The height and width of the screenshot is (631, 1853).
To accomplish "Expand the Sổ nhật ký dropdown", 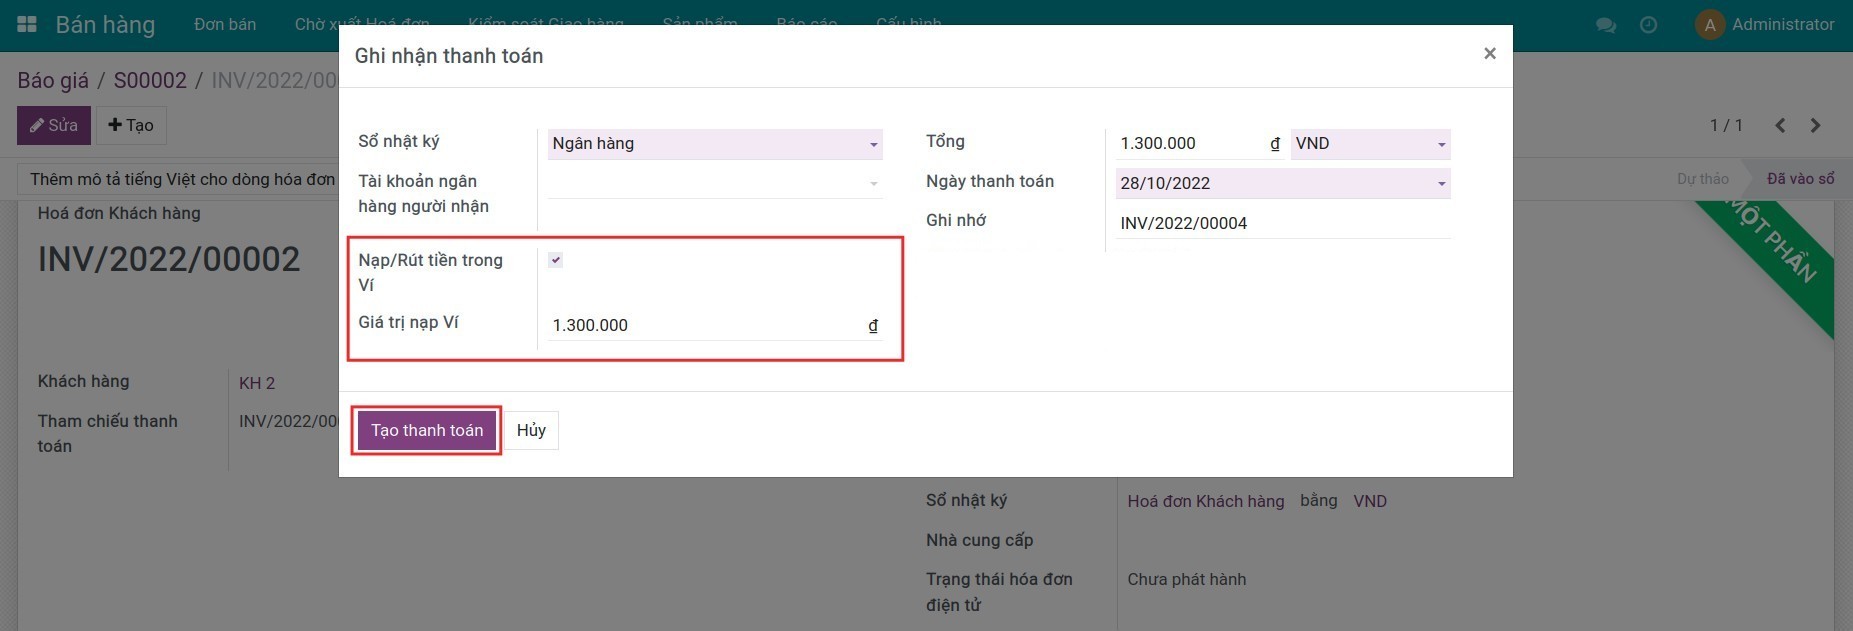I will pyautogui.click(x=714, y=144).
